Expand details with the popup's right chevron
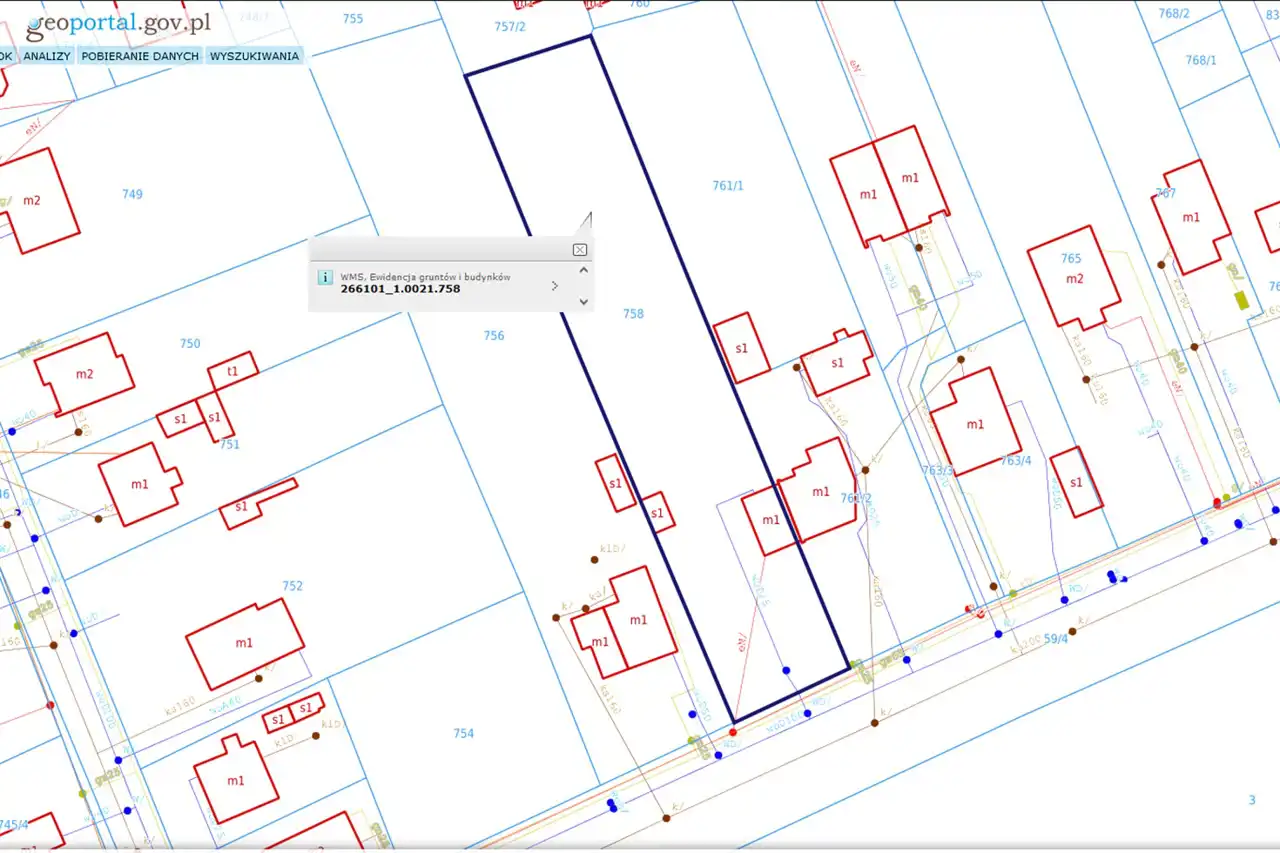1280x853 pixels. tap(555, 286)
